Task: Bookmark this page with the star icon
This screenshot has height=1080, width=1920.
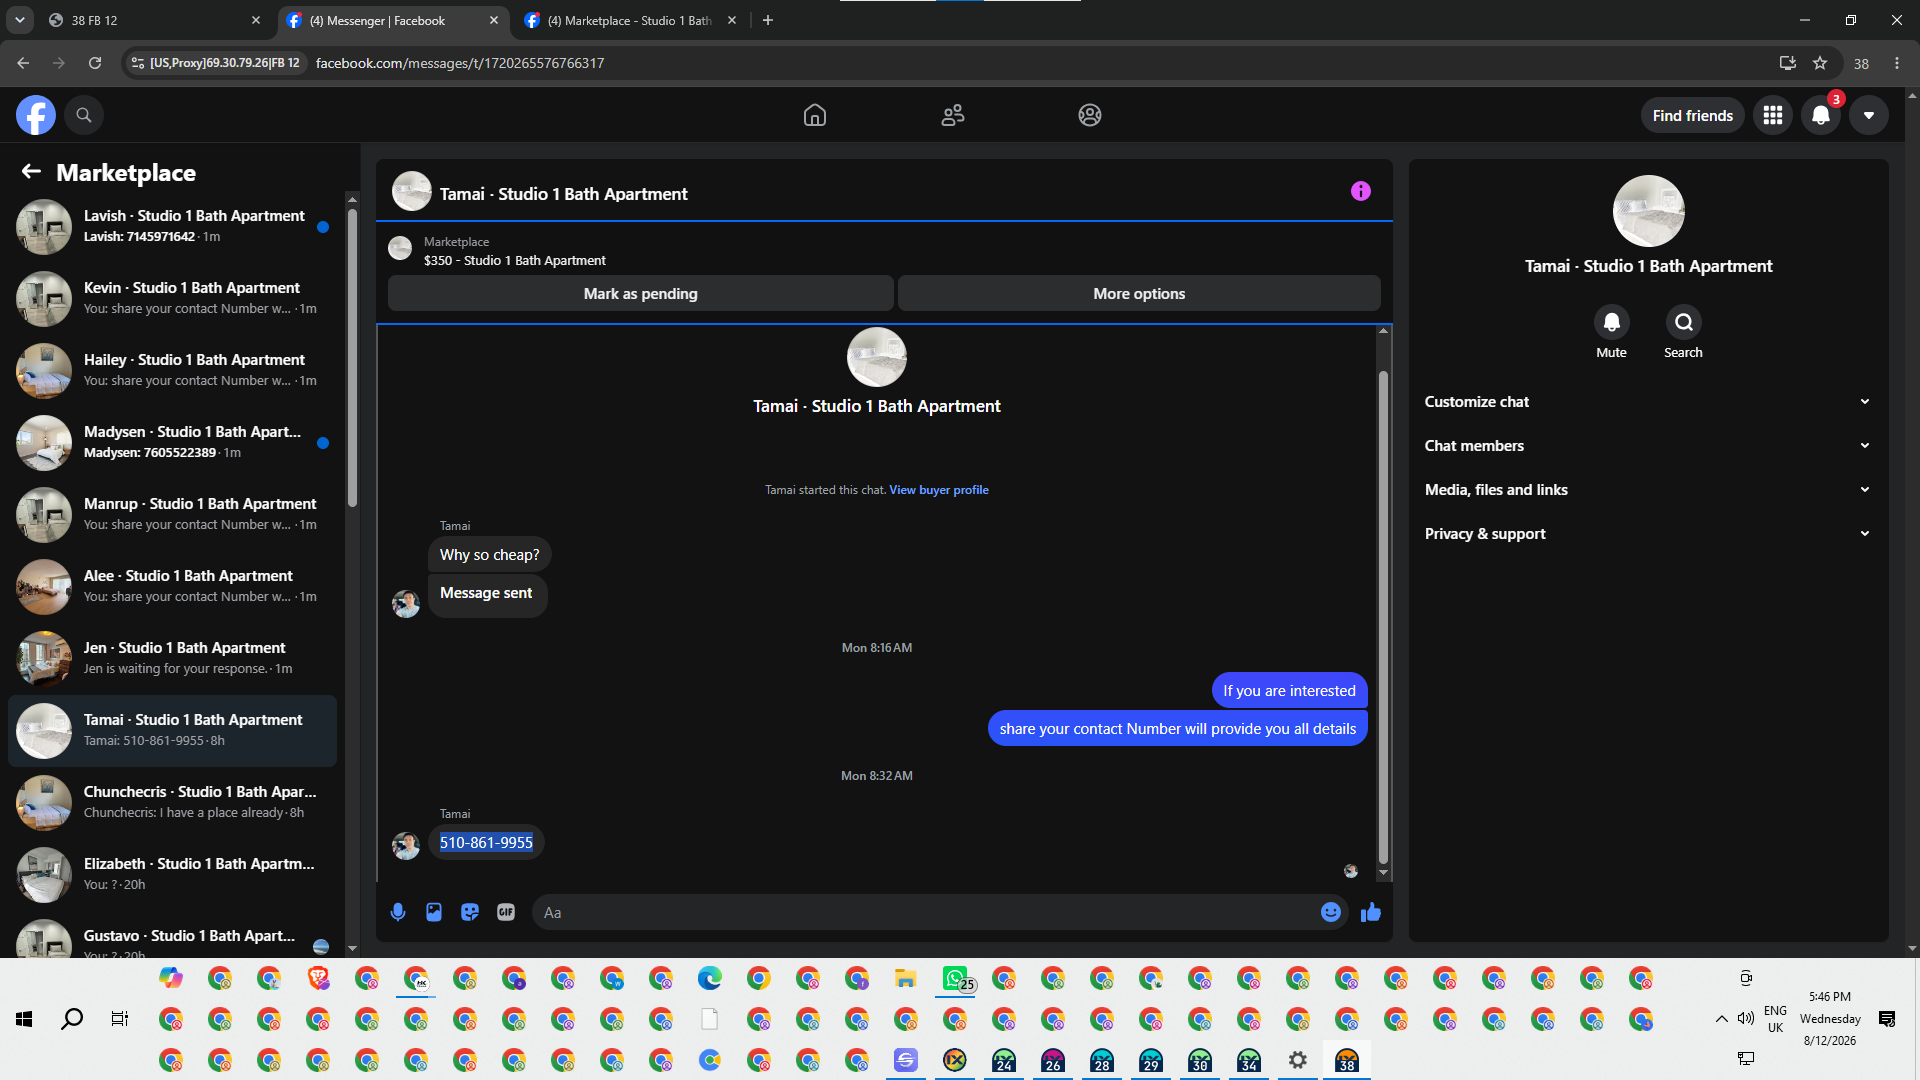Action: coord(1820,63)
